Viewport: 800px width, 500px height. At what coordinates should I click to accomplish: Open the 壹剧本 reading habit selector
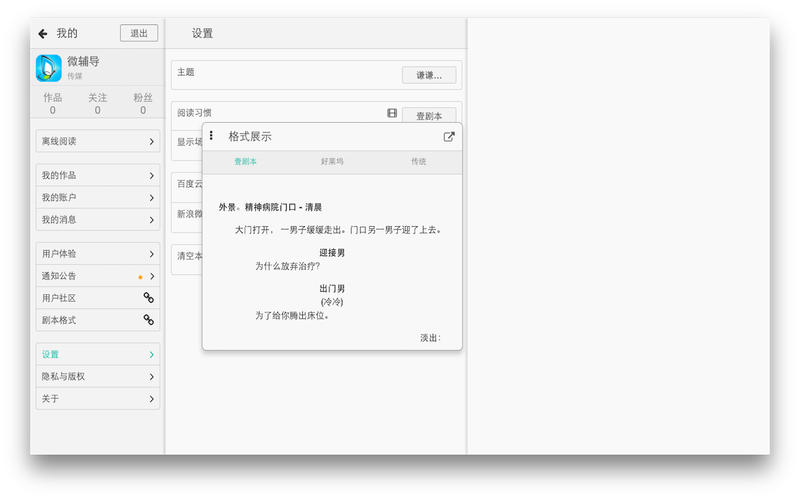point(429,115)
